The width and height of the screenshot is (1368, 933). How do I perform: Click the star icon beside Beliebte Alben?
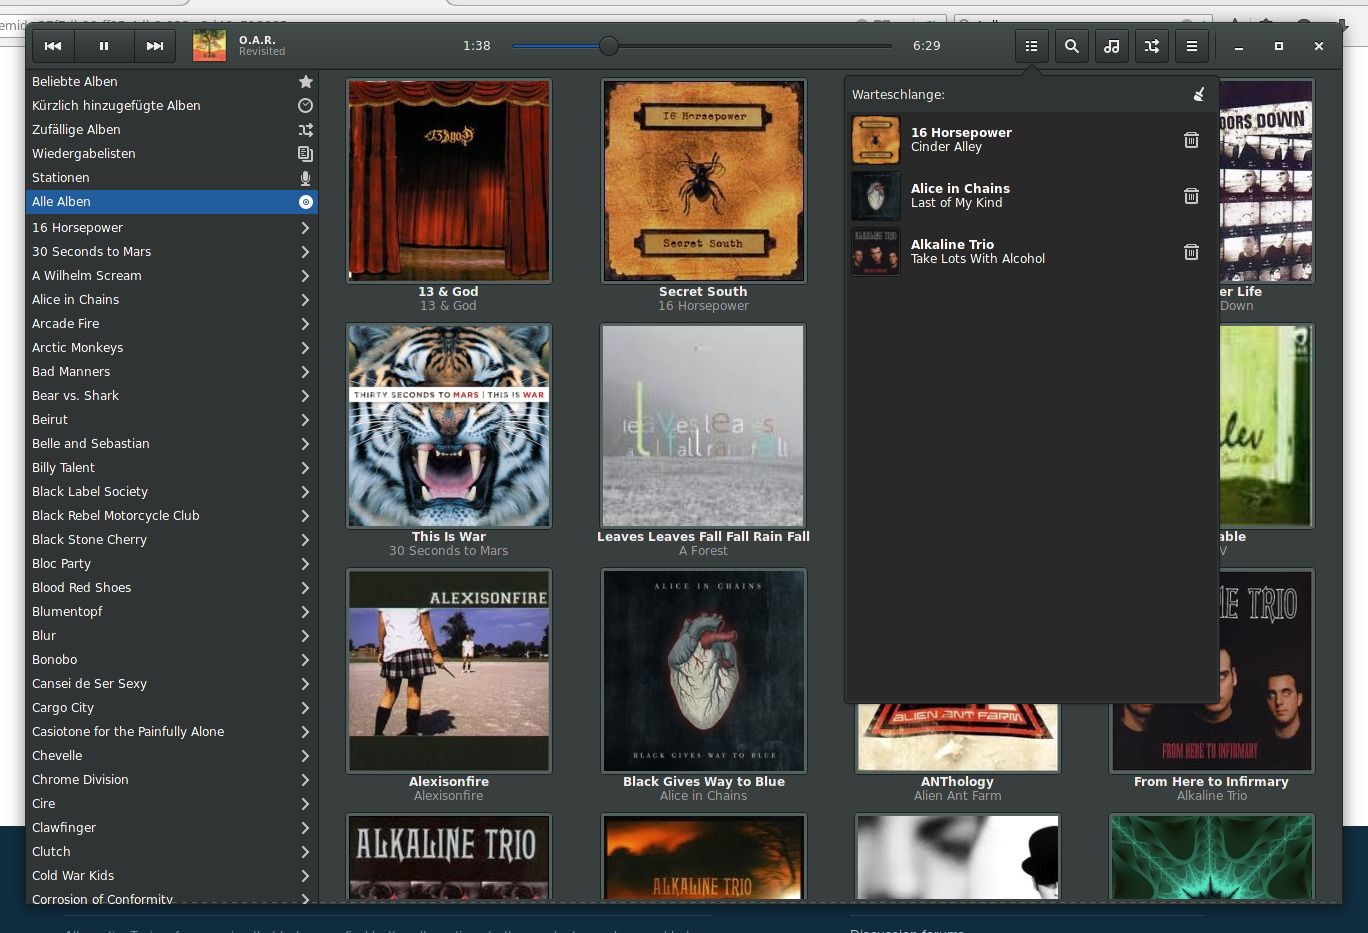click(306, 82)
